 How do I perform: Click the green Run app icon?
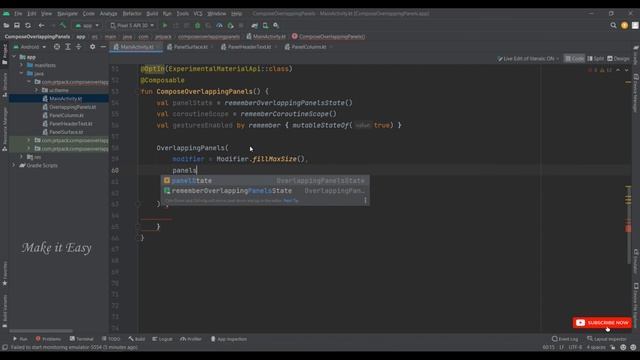[x=165, y=25]
